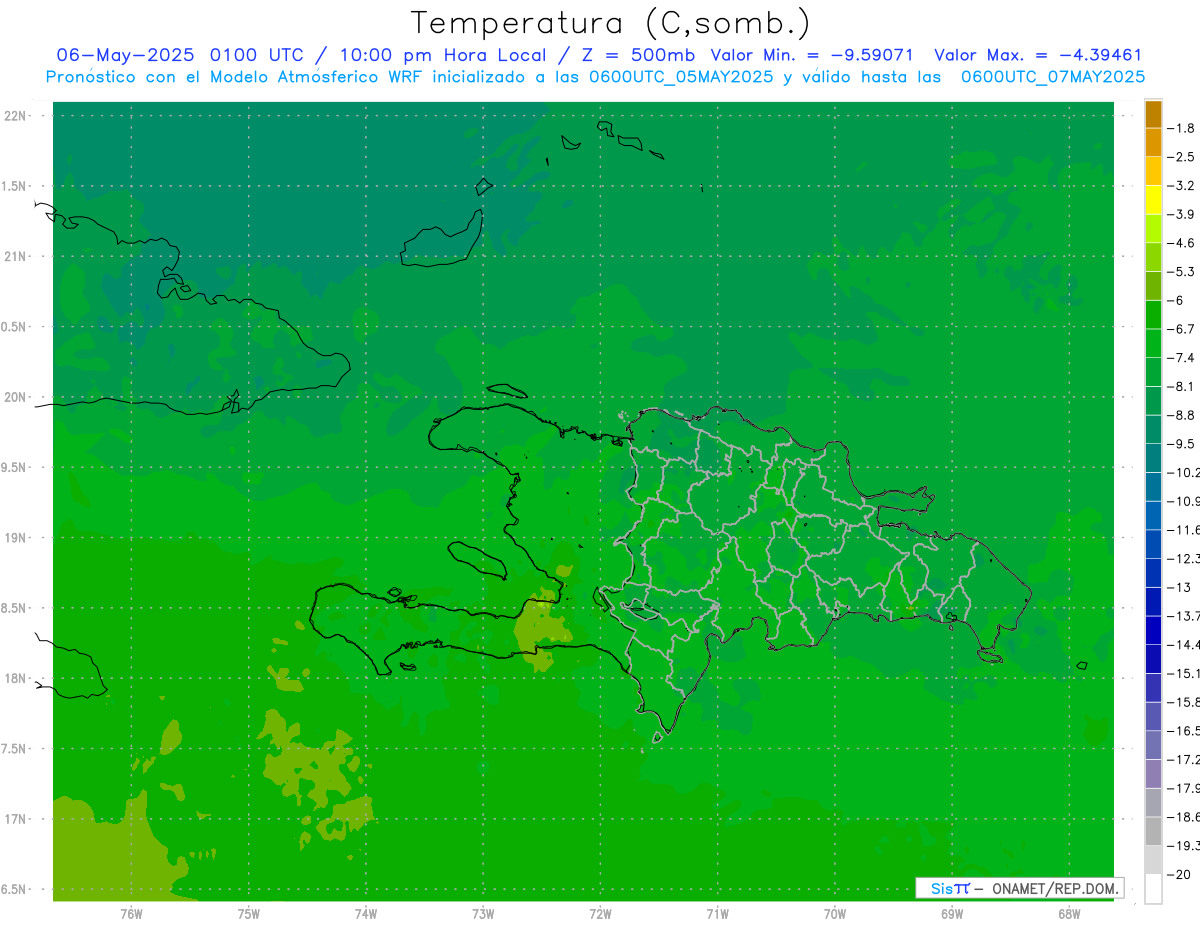Image resolution: width=1200 pixels, height=927 pixels.
Task: Click the '0600UTC_05MAY2025' initialization time
Action: point(680,77)
